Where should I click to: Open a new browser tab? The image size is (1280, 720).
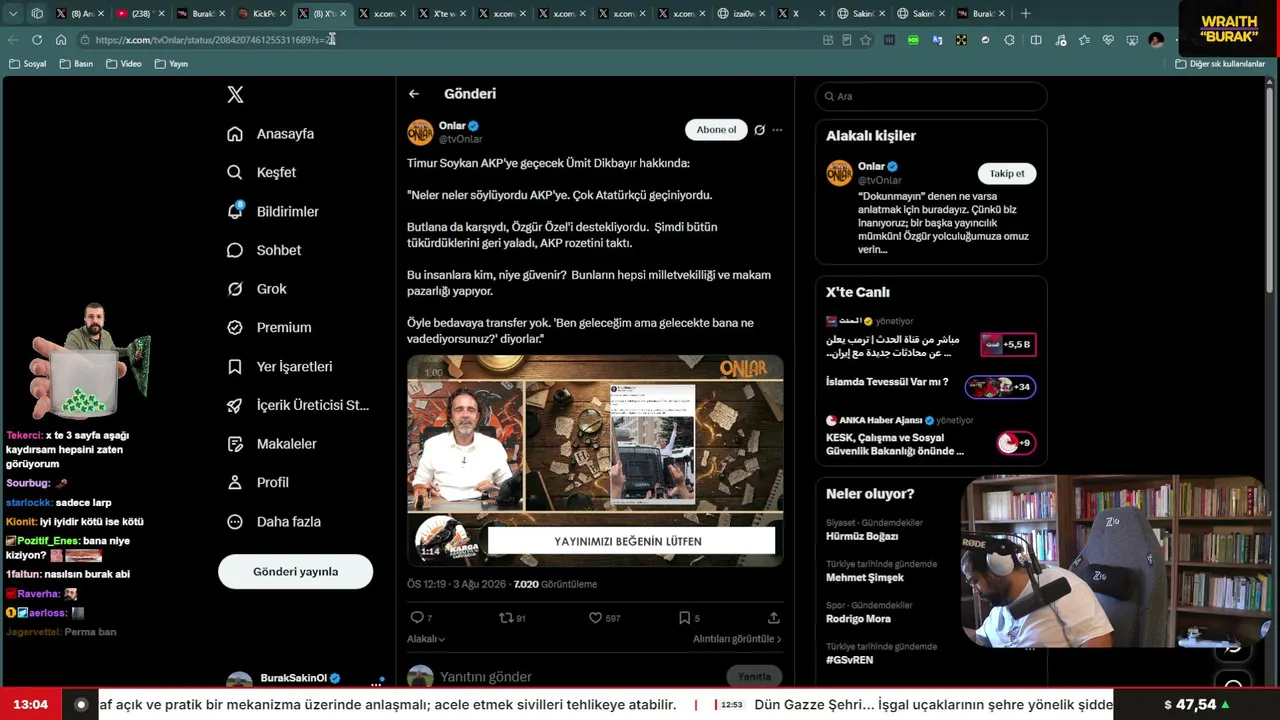pyautogui.click(x=1025, y=14)
